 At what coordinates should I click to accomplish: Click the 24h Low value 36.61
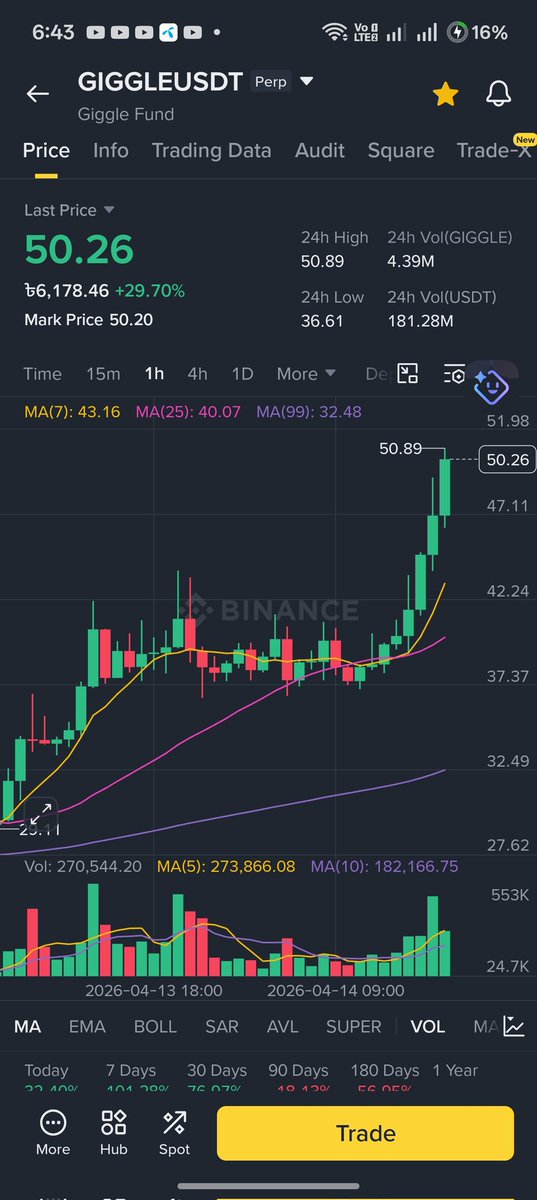[x=320, y=321]
